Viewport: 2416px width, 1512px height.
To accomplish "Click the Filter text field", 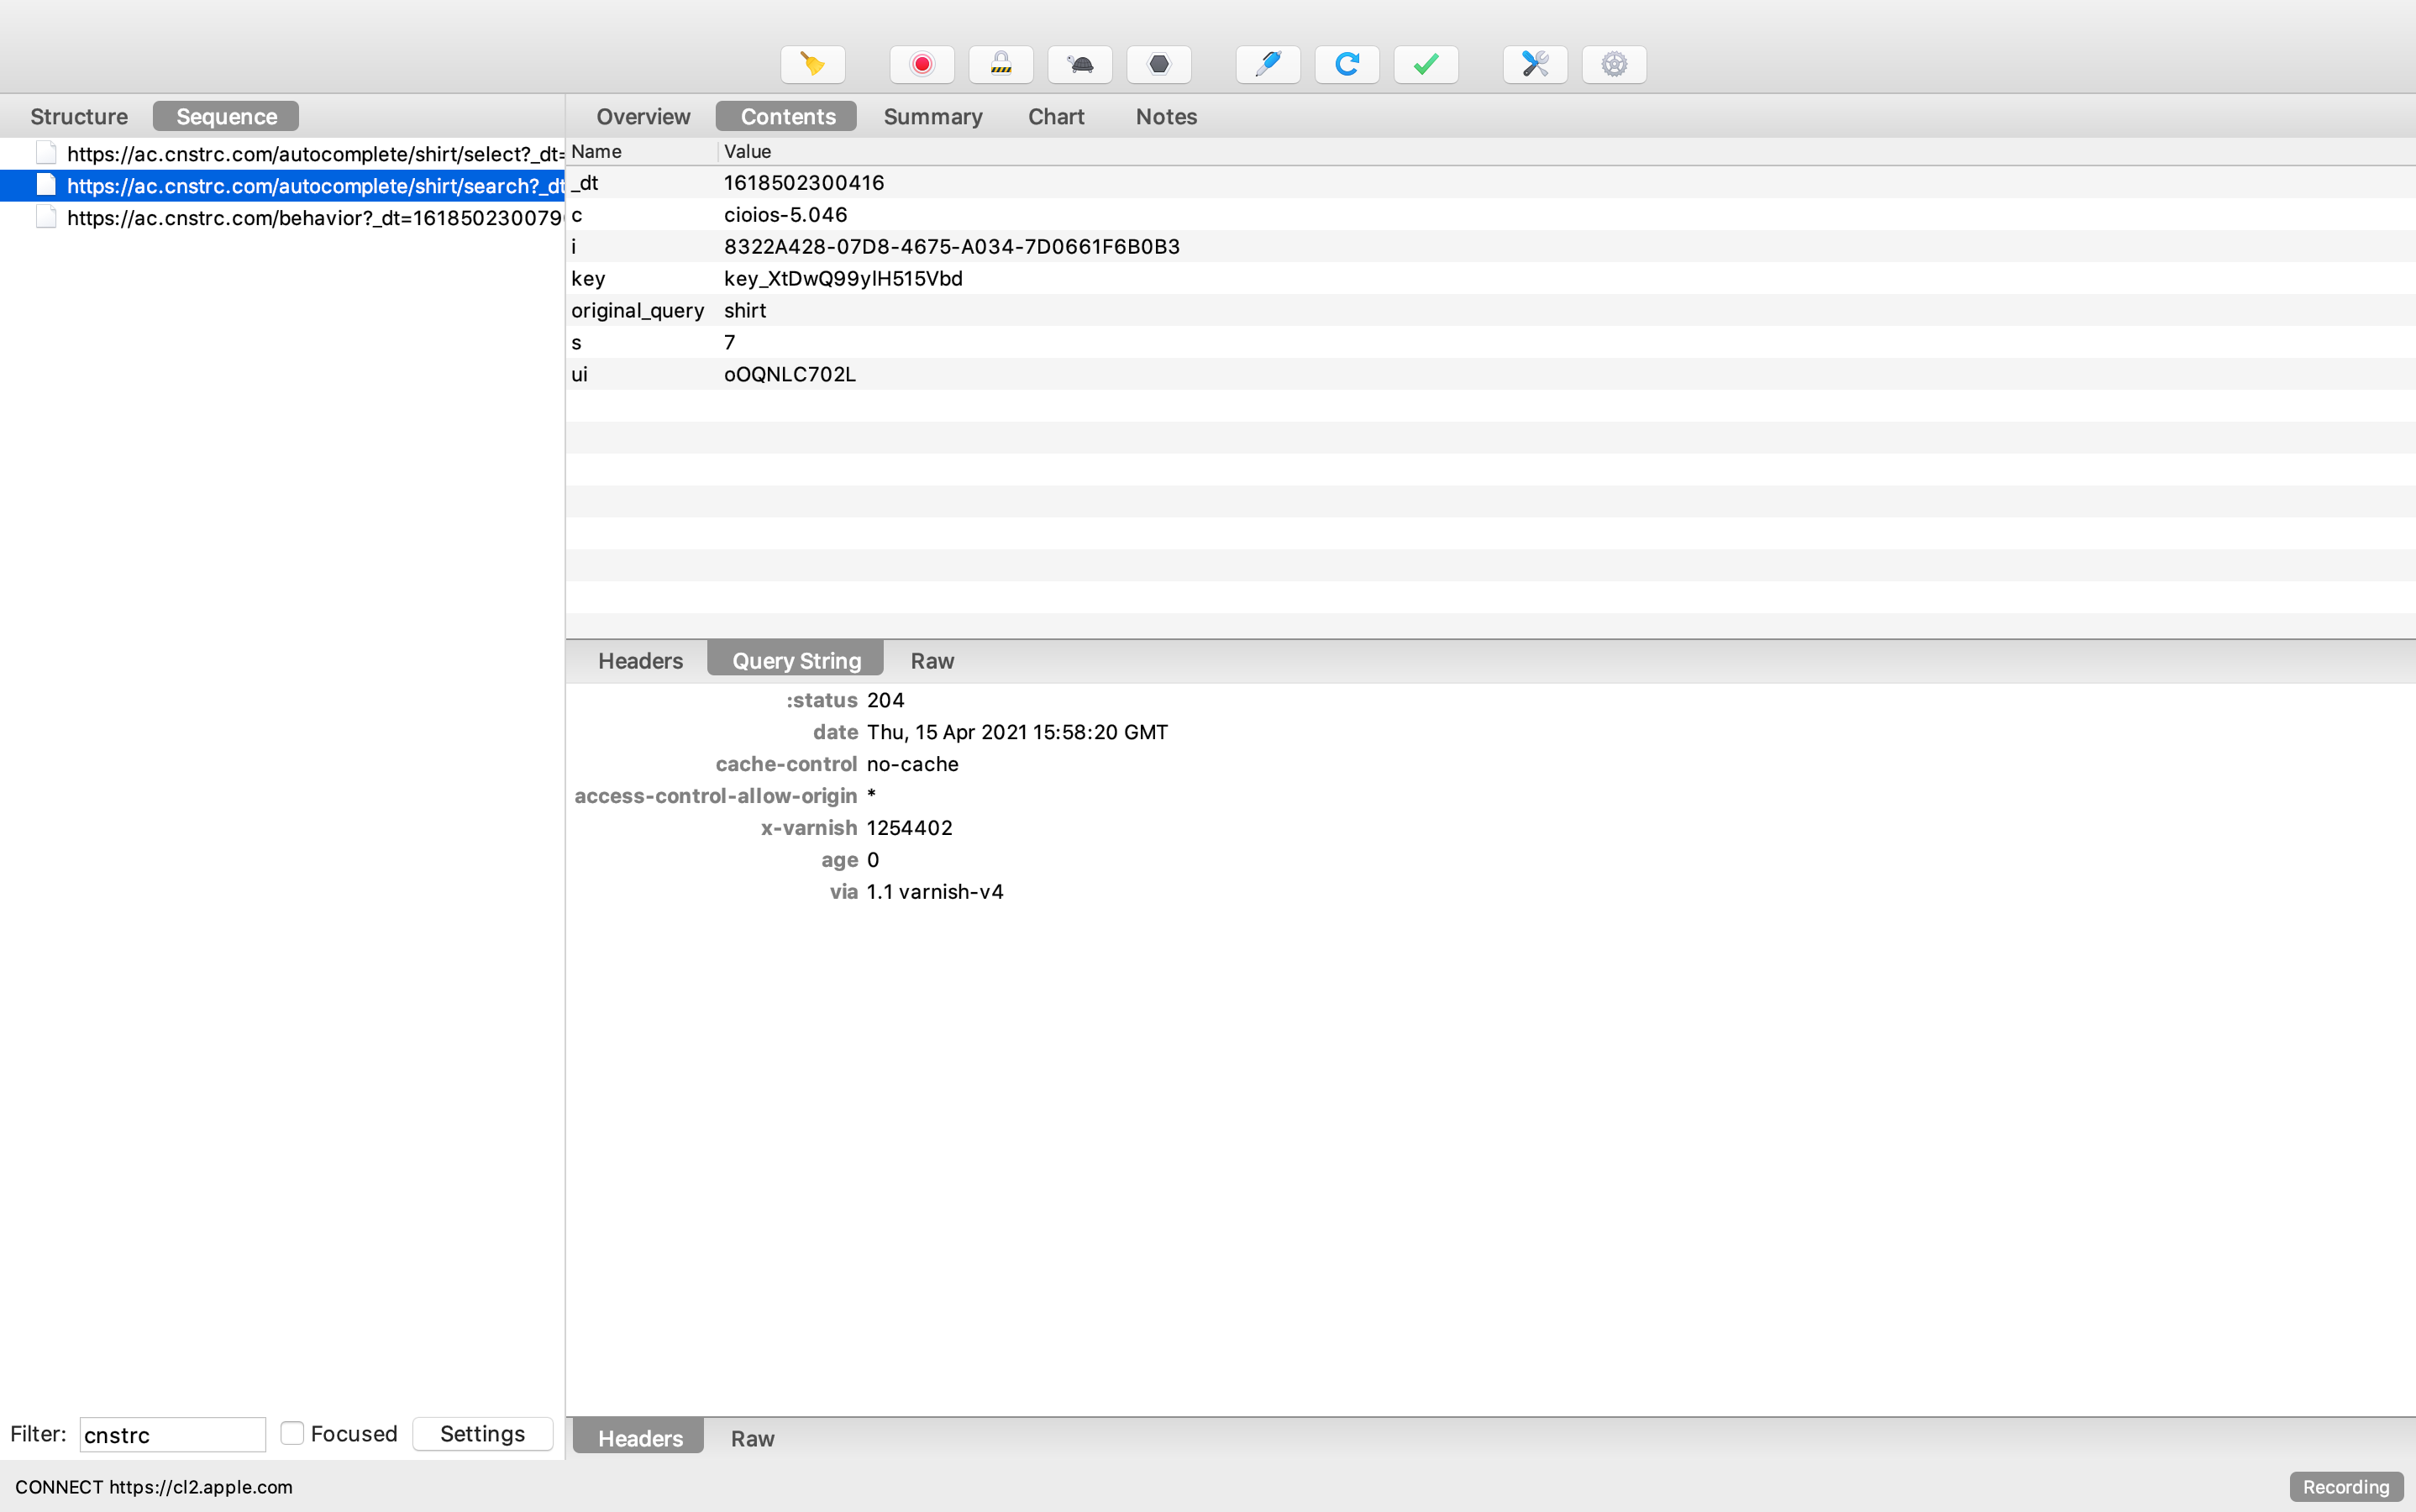I will pyautogui.click(x=172, y=1434).
